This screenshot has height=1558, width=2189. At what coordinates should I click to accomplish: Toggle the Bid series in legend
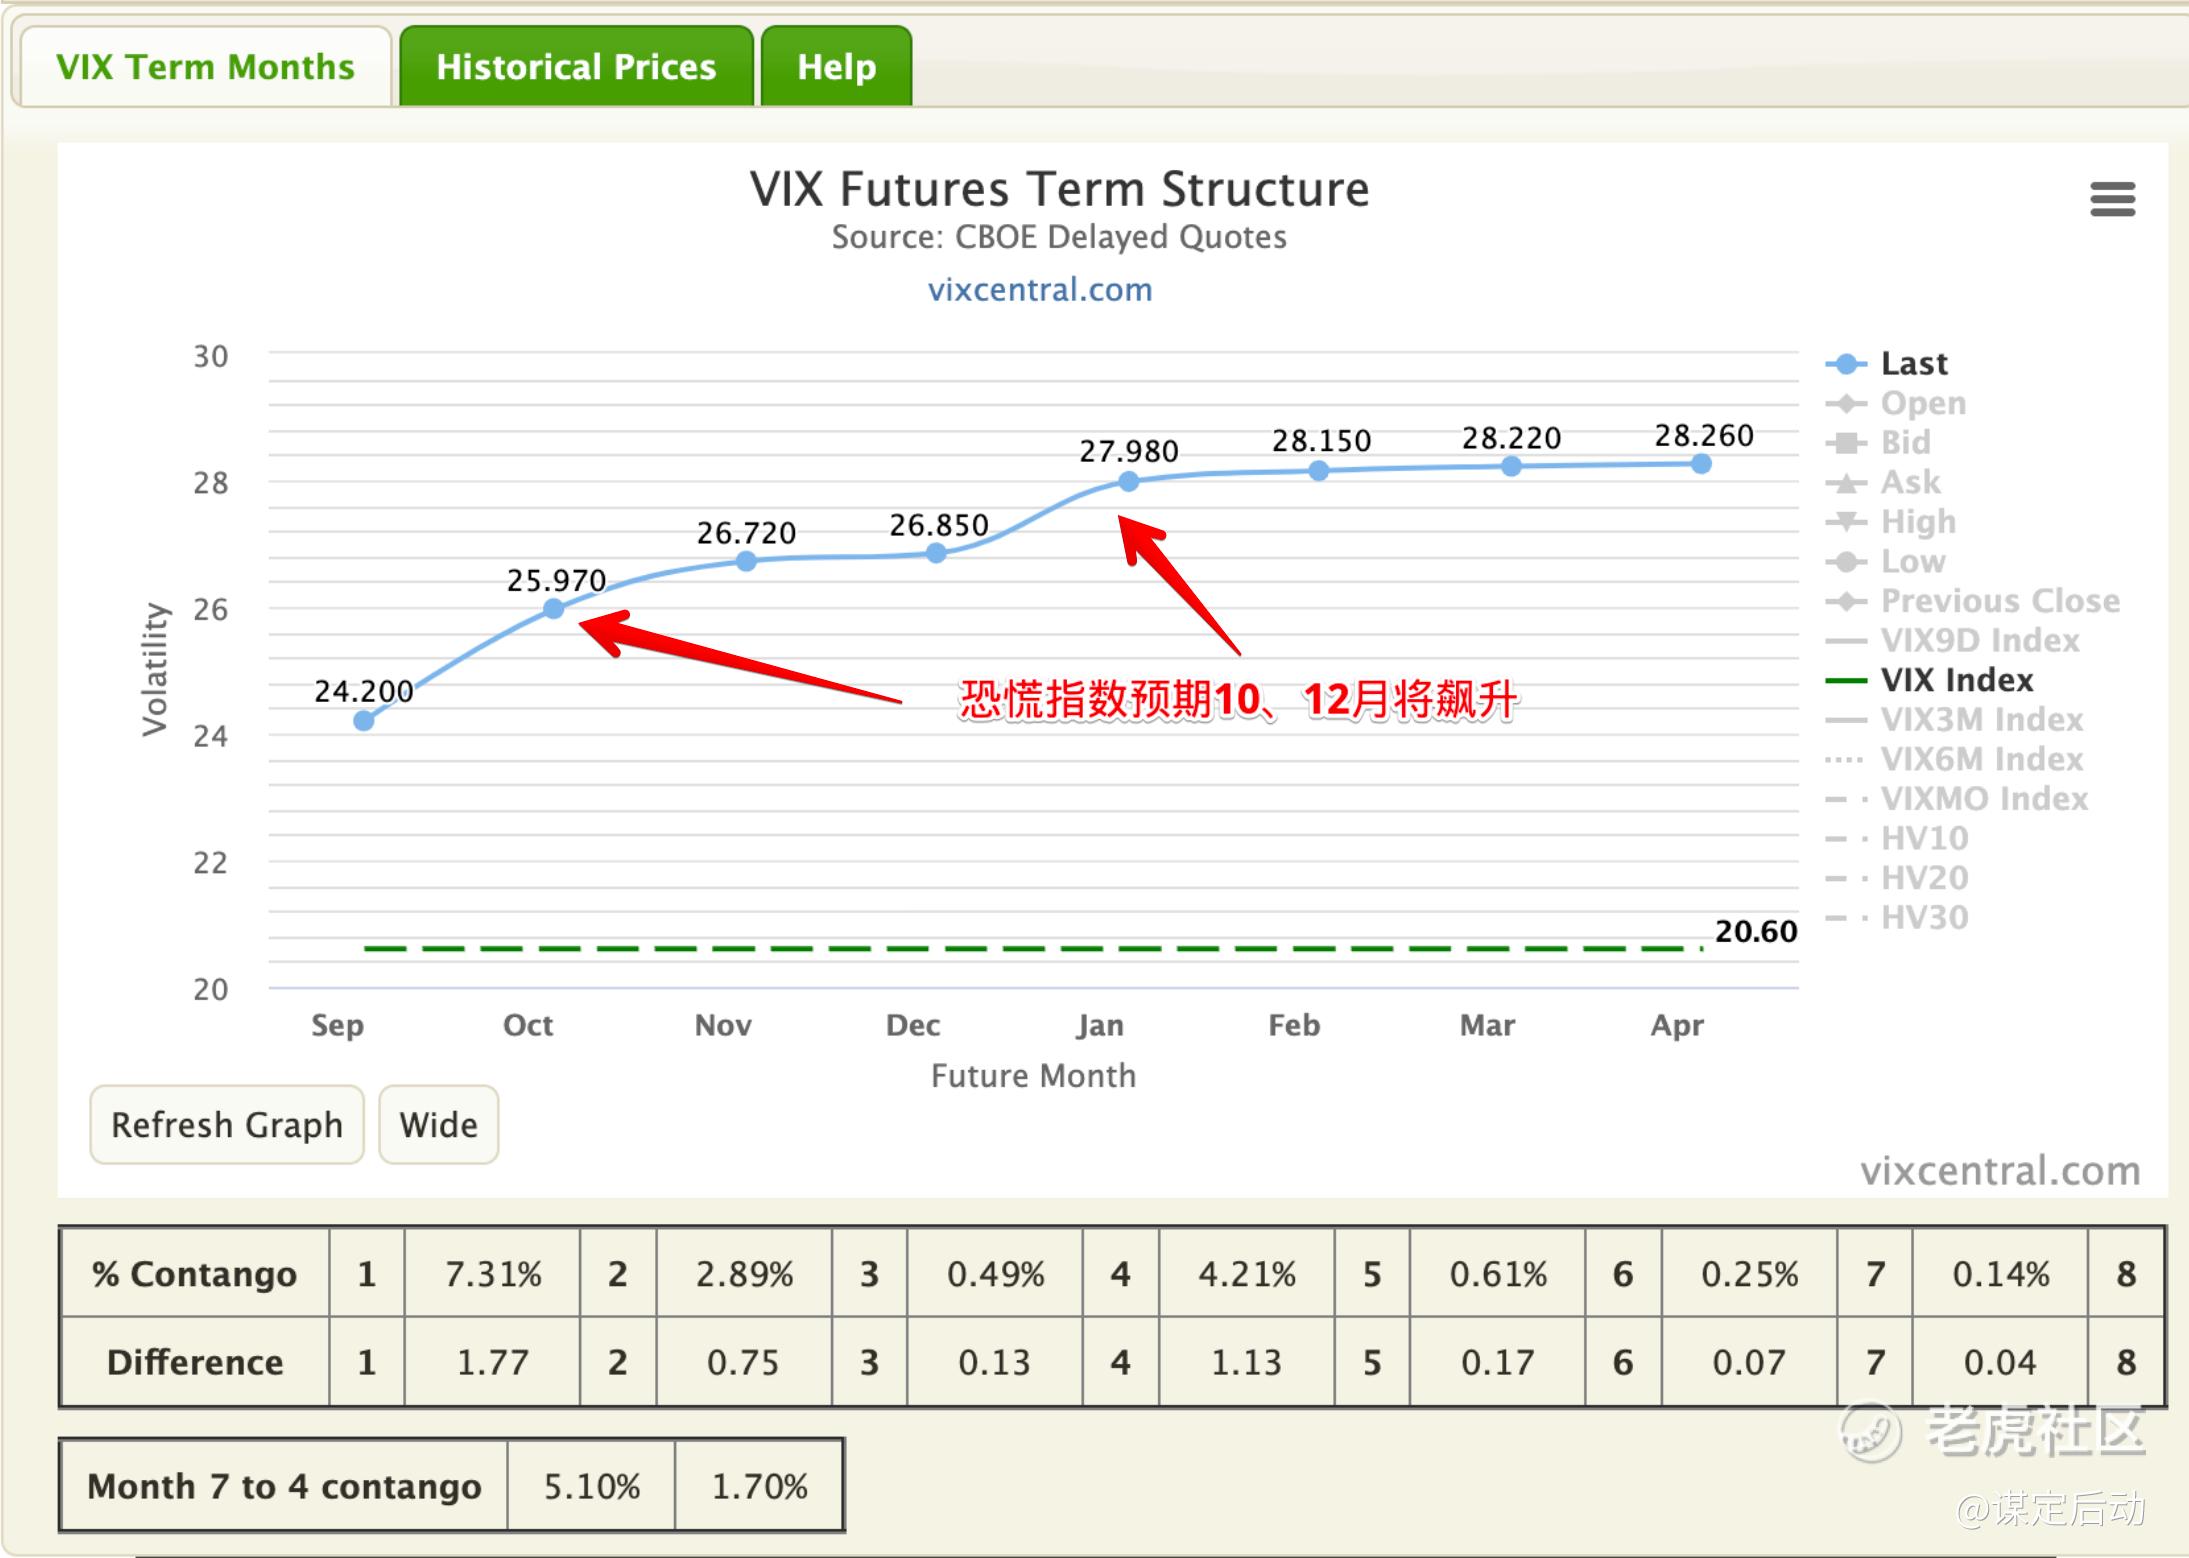(x=1878, y=442)
